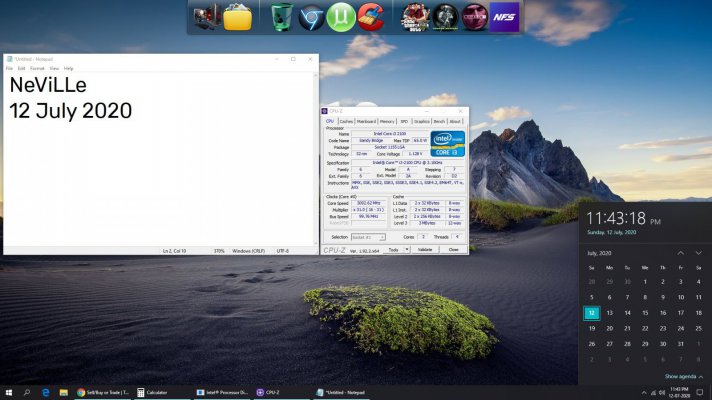Switch to CPU-Z Memory tab
The width and height of the screenshot is (712, 400).
pyautogui.click(x=387, y=122)
